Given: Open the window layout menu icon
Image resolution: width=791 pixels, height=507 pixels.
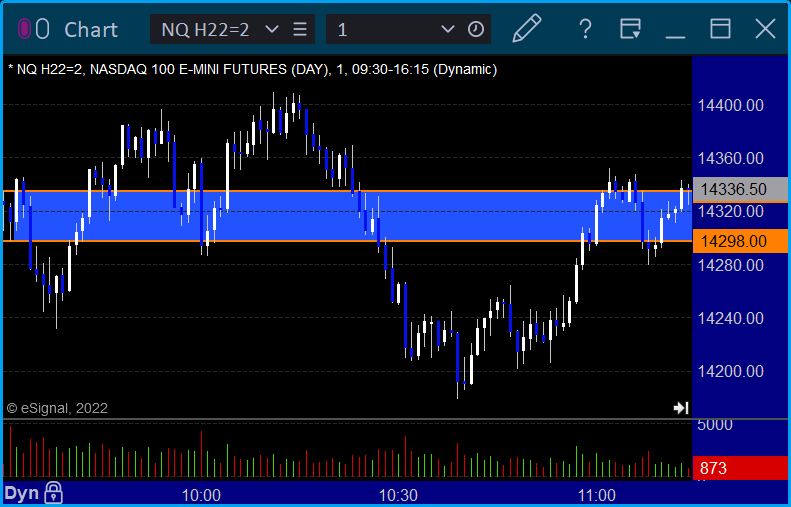Looking at the screenshot, I should click(630, 29).
